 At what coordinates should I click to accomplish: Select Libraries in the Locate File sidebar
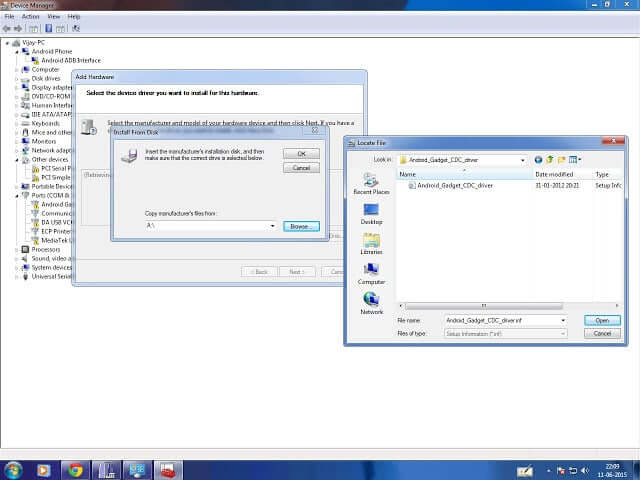click(x=371, y=244)
